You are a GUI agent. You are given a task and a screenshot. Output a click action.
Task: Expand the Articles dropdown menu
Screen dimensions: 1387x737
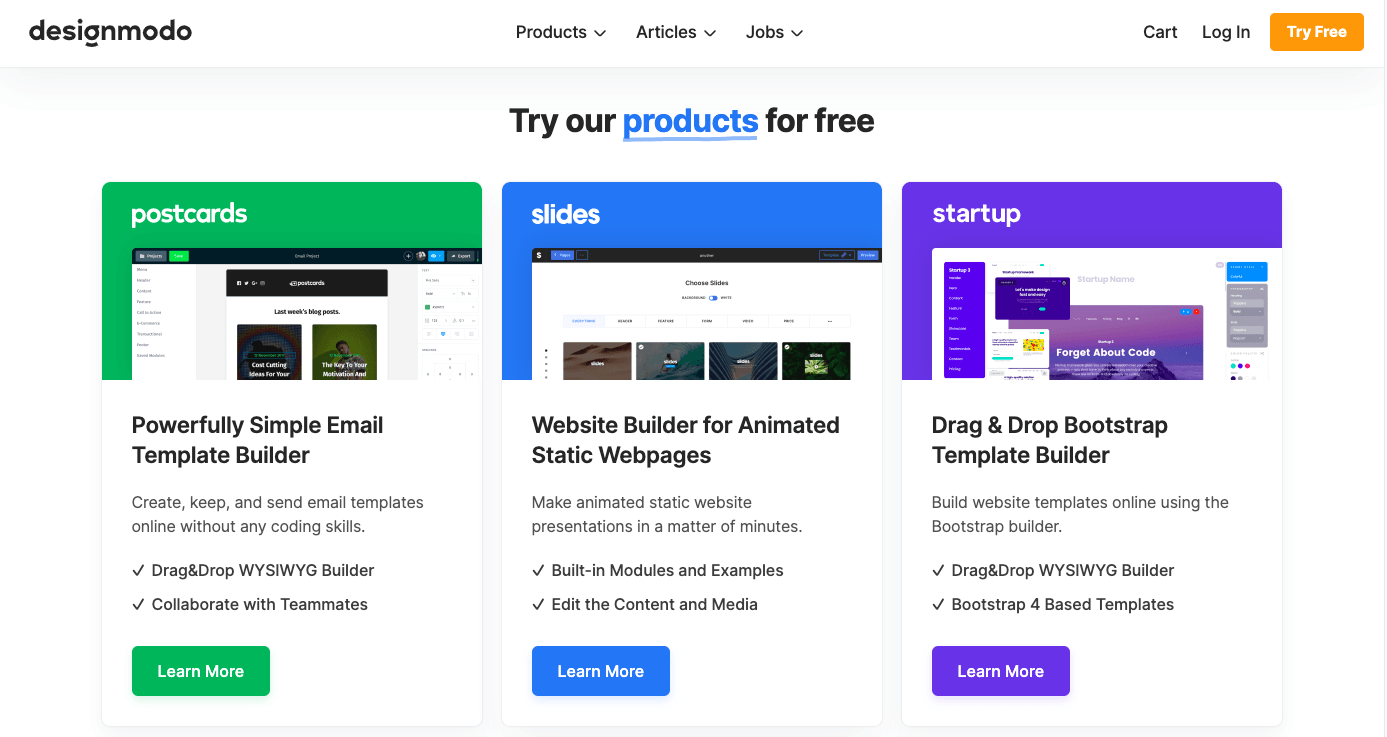pos(676,32)
